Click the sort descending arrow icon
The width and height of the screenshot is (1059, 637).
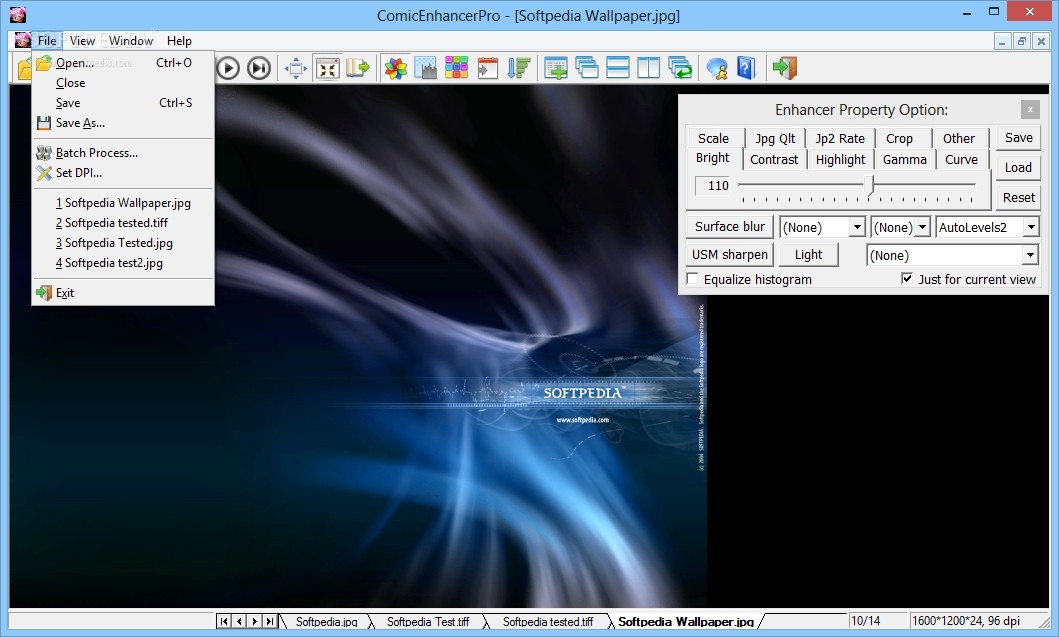coord(518,68)
